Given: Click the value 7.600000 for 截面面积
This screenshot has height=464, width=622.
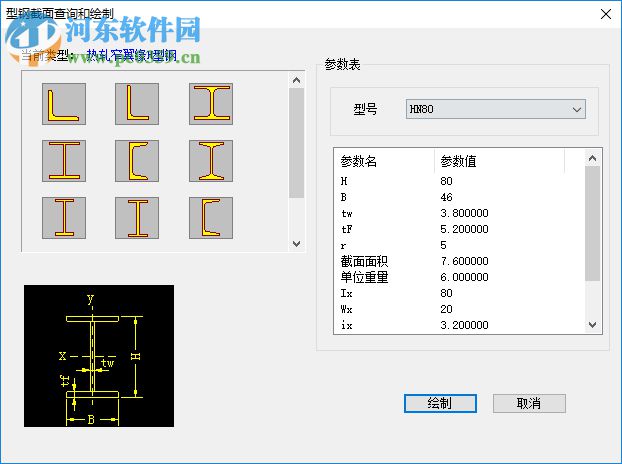Looking at the screenshot, I should point(464,261).
